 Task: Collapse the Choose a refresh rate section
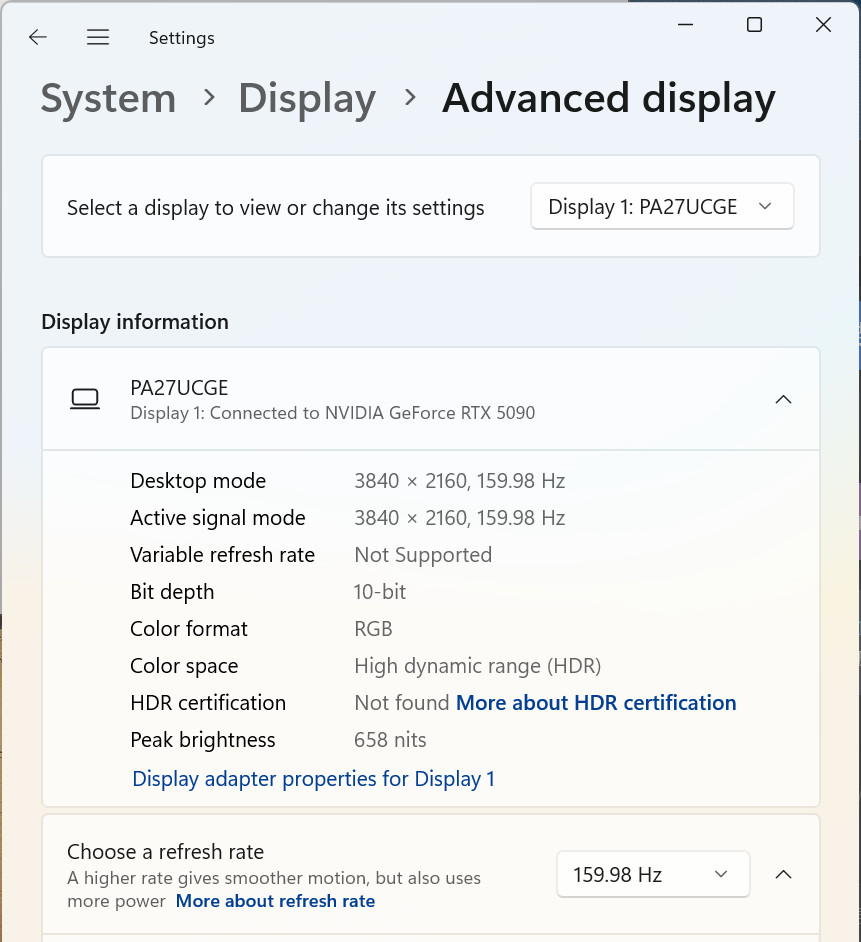click(783, 875)
